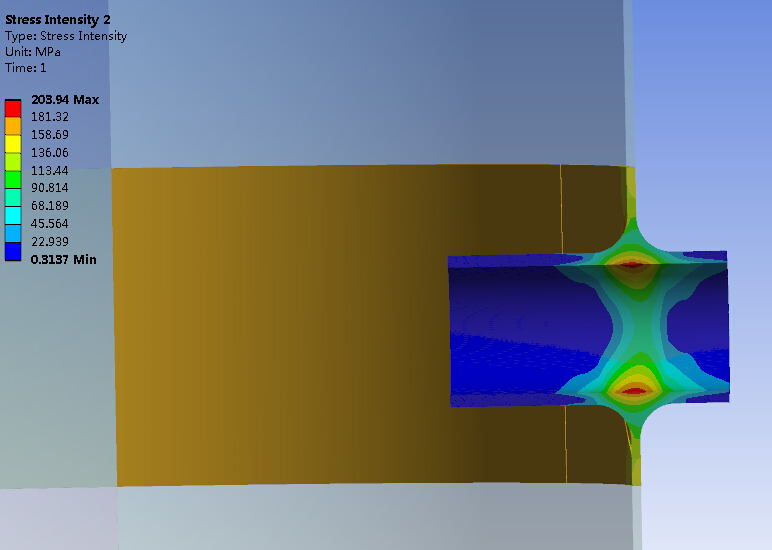Click the dark blue legend color band

point(13,251)
